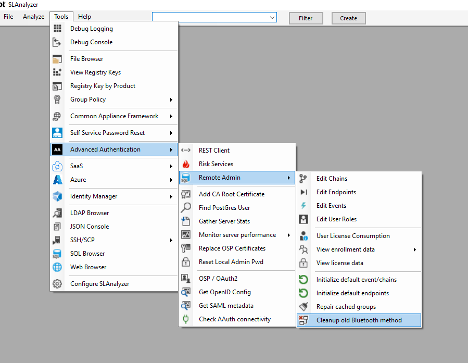The width and height of the screenshot is (468, 363).
Task: Expand the View enrollment data submenu arrow
Action: pos(415,249)
